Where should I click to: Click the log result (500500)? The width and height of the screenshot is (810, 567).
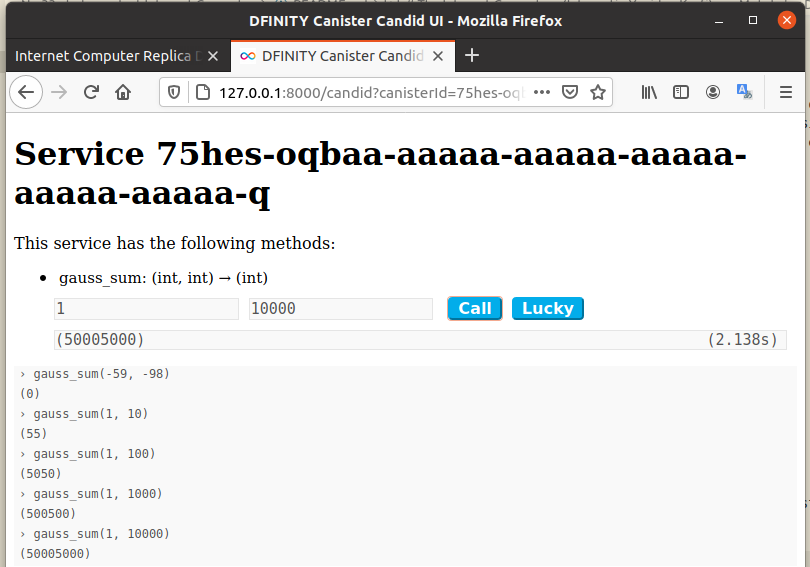(48, 514)
